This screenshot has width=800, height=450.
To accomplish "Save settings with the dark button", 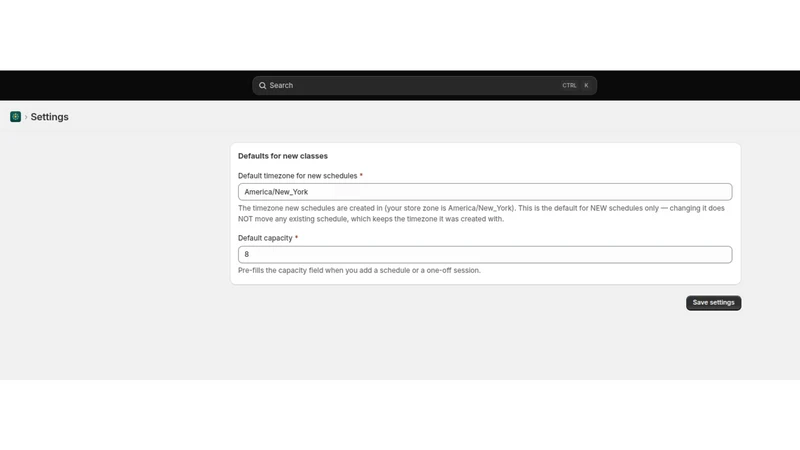I will (713, 303).
